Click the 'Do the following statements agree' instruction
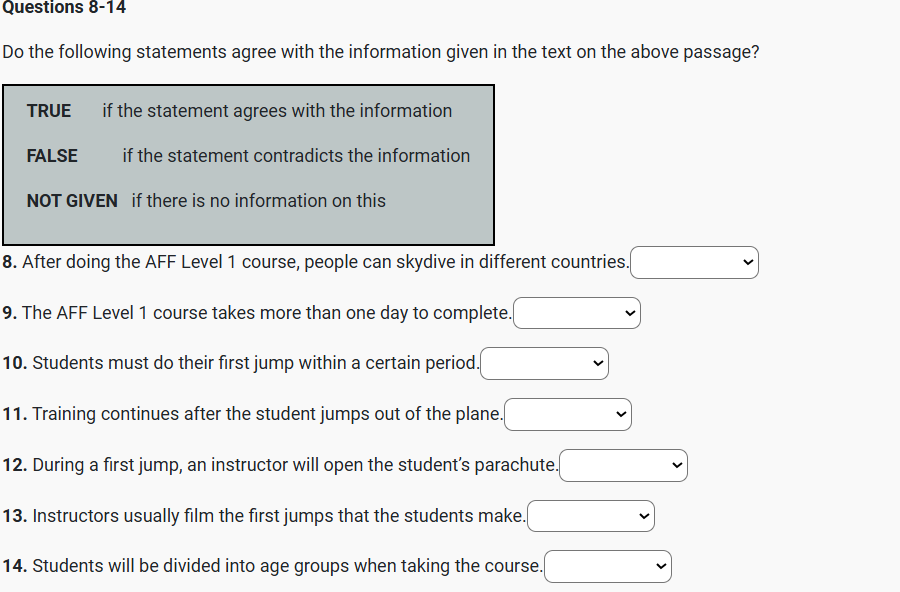This screenshot has width=900, height=592. (x=380, y=52)
